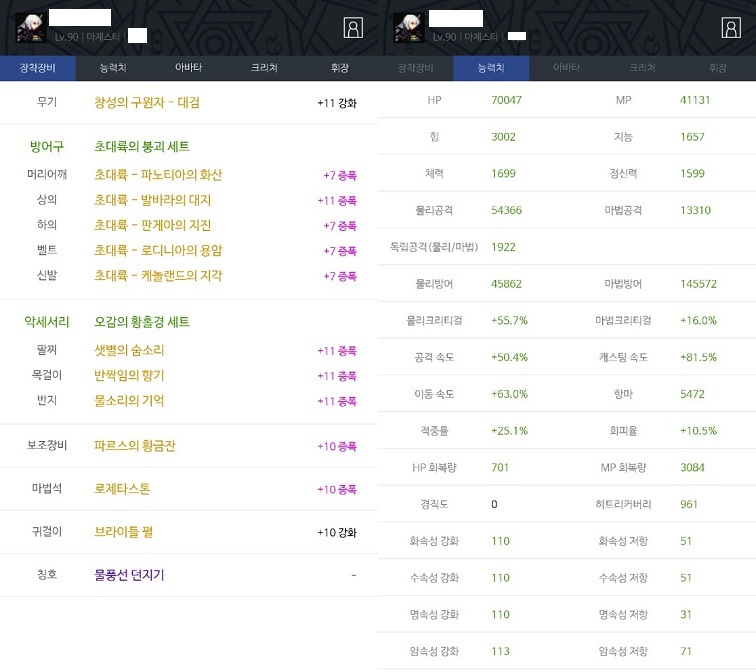Click HP value 70047

[x=506, y=100]
